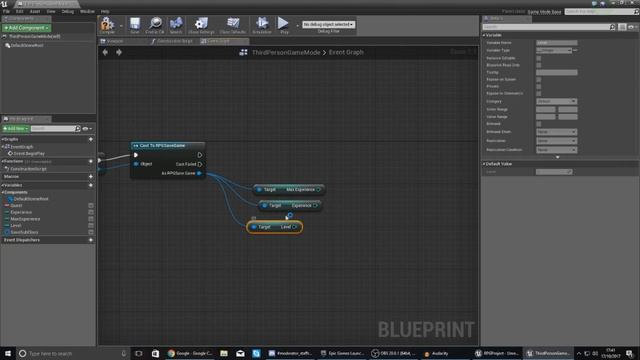
Task: Open Replication dropdown
Action: (556, 141)
